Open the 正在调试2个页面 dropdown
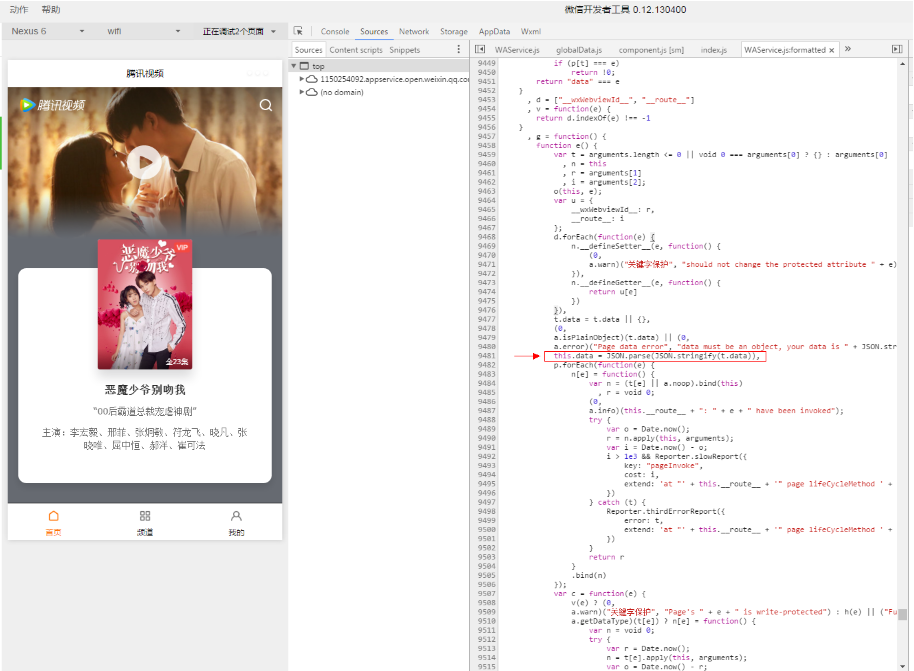914x671 pixels. [x=239, y=31]
